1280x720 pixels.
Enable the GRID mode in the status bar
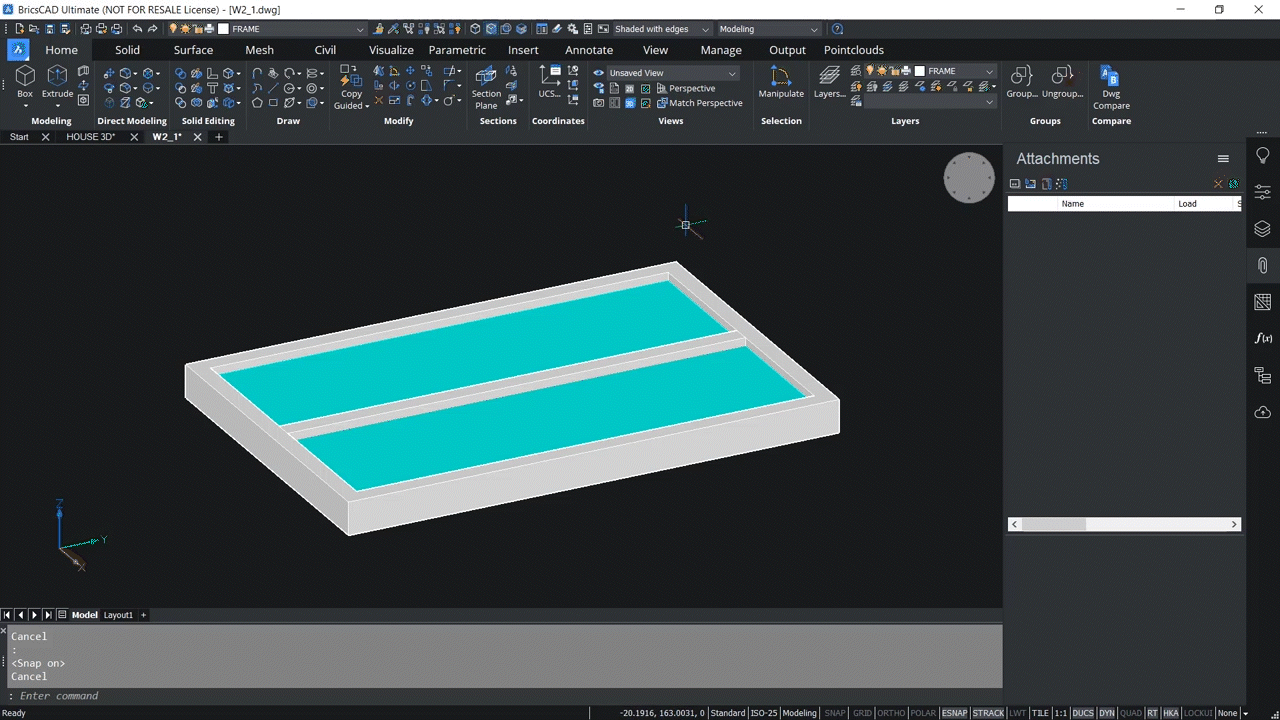click(861, 712)
